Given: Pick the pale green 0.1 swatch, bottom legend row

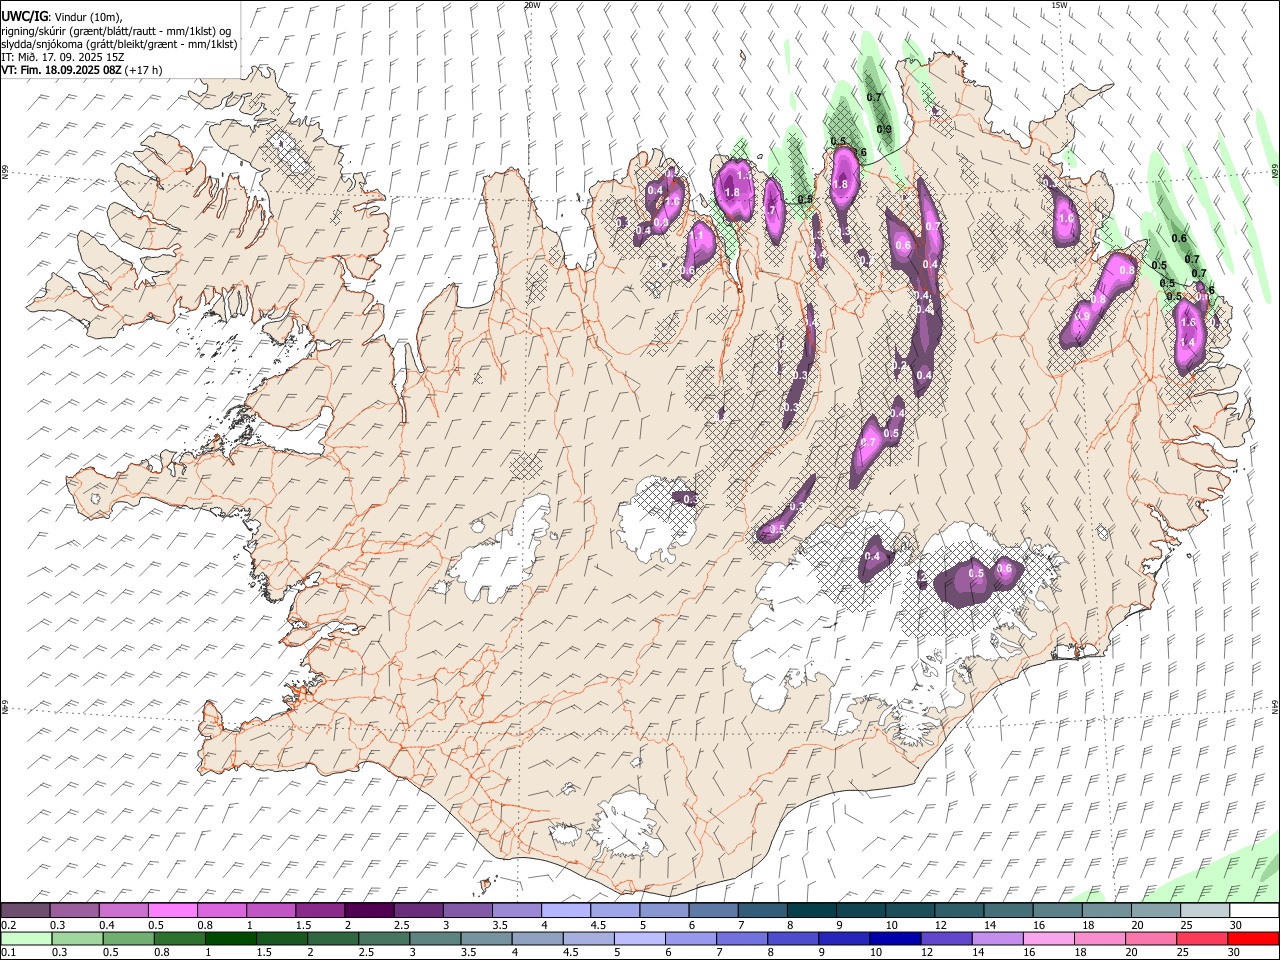Looking at the screenshot, I should (26, 939).
